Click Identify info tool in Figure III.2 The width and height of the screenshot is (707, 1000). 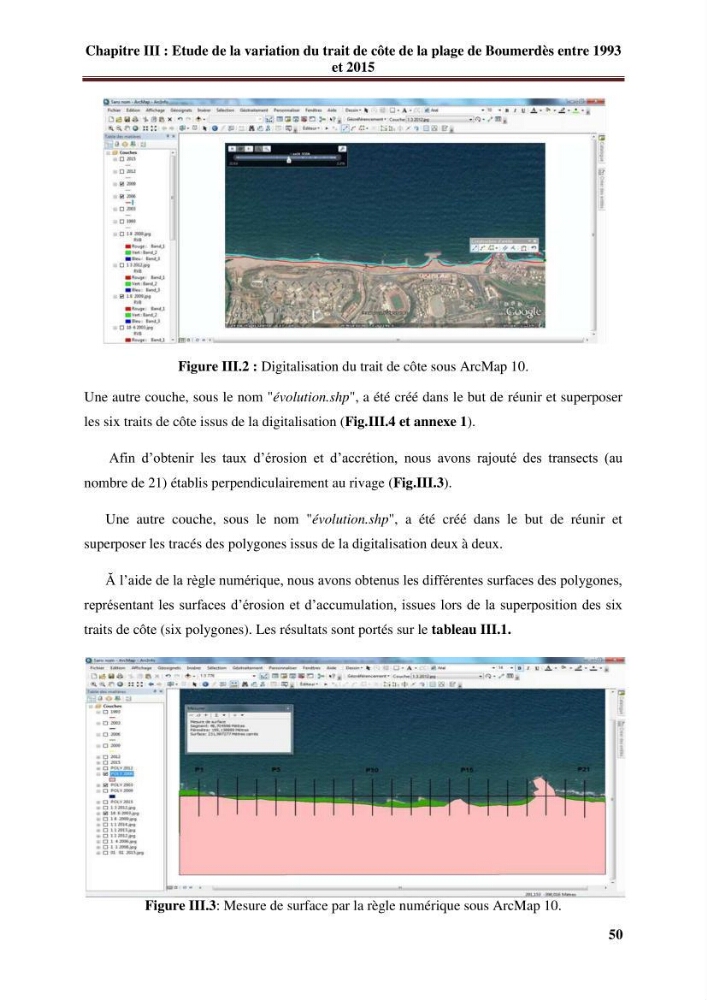(214, 129)
